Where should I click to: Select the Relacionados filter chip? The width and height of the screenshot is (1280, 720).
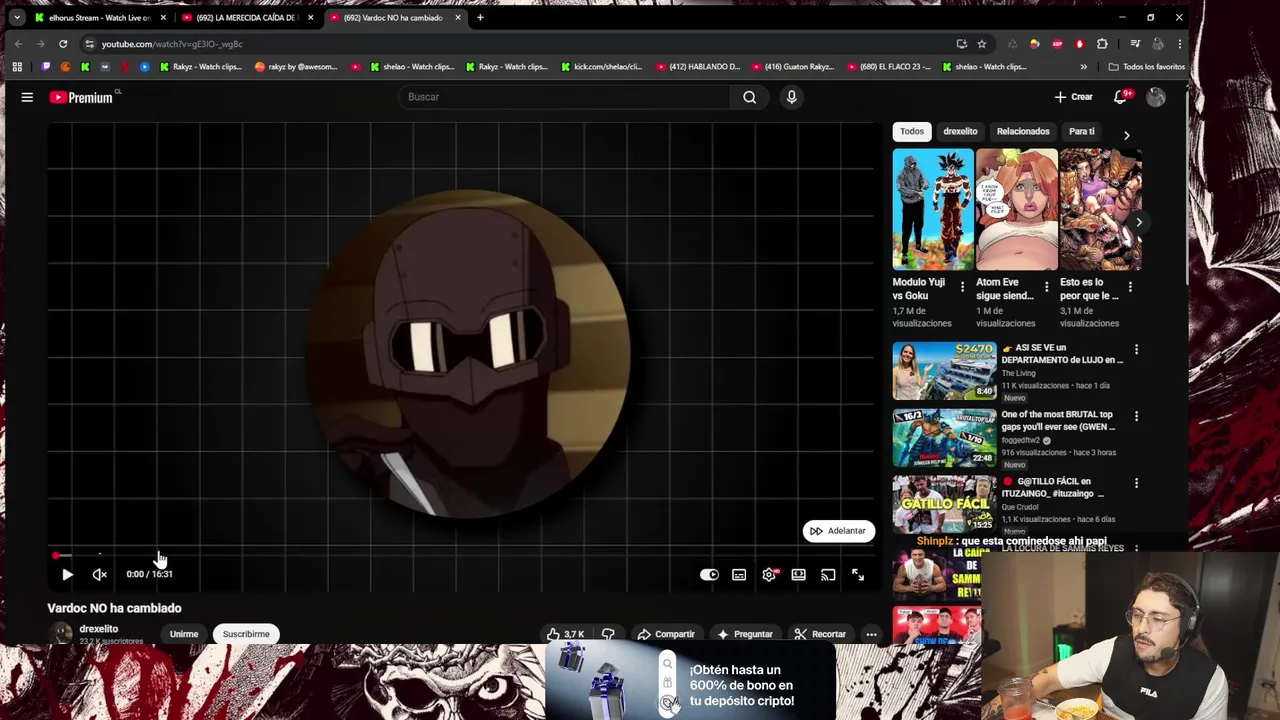click(x=1023, y=131)
